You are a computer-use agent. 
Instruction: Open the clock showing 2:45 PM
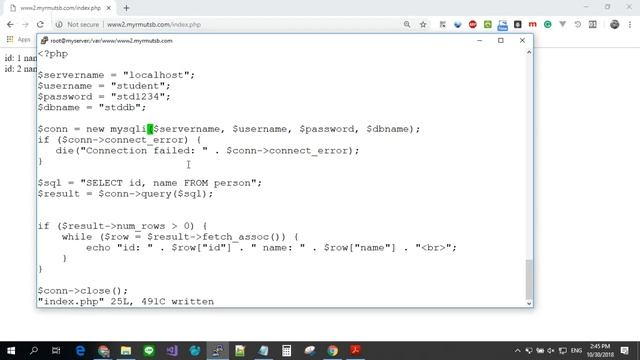600,351
